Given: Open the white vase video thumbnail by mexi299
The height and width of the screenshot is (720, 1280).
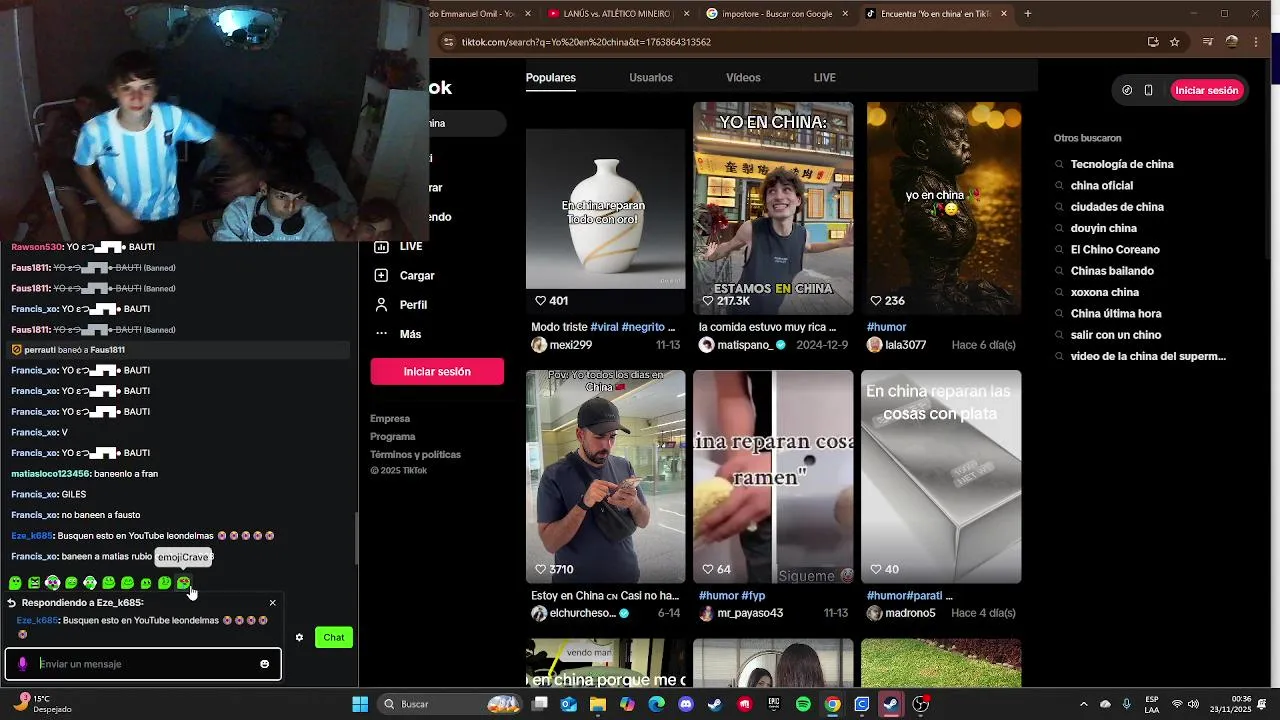Looking at the screenshot, I should click(606, 208).
